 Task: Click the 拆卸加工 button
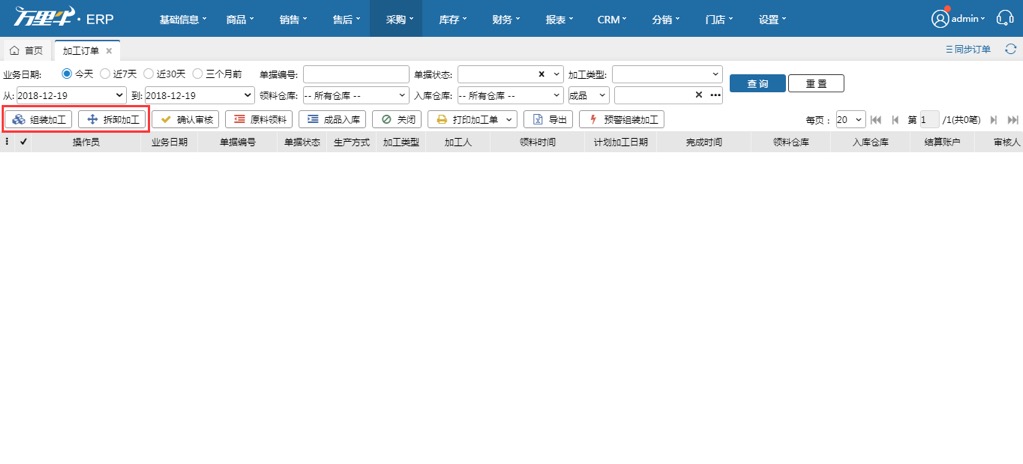pos(112,119)
